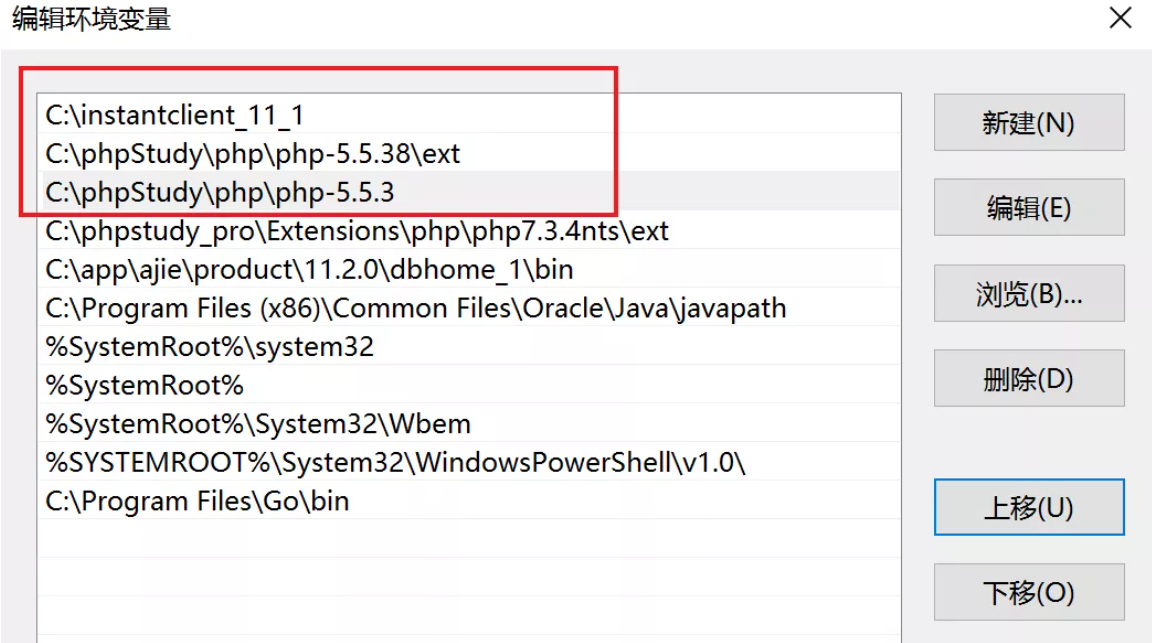Select C:\Program Files\Go\bin entry
Viewport: 1152px width, 643px height.
(469, 500)
